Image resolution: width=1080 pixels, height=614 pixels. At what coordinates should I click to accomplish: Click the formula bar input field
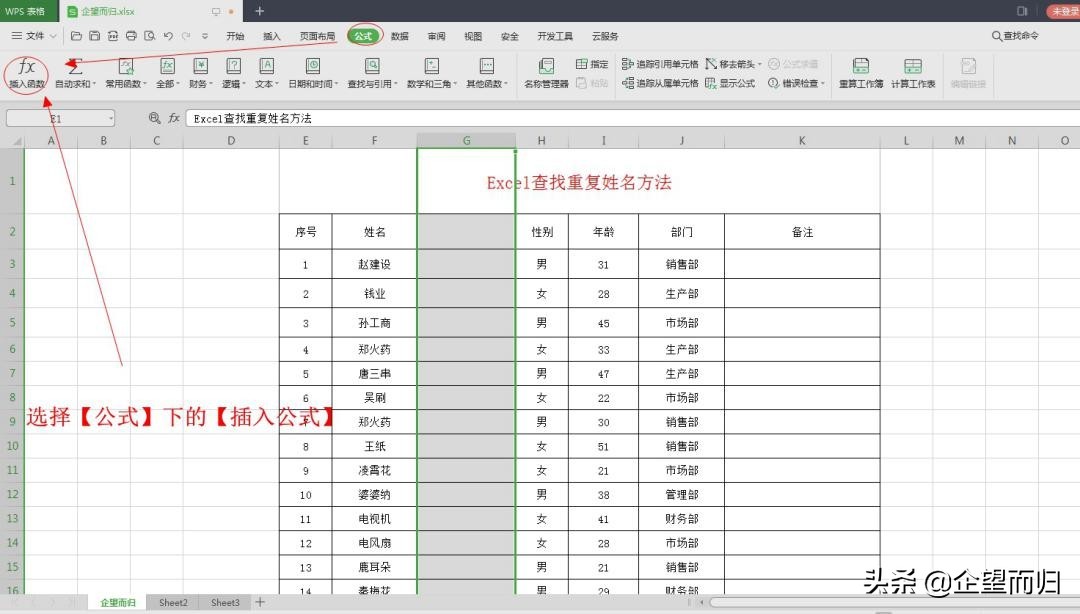pos(632,119)
